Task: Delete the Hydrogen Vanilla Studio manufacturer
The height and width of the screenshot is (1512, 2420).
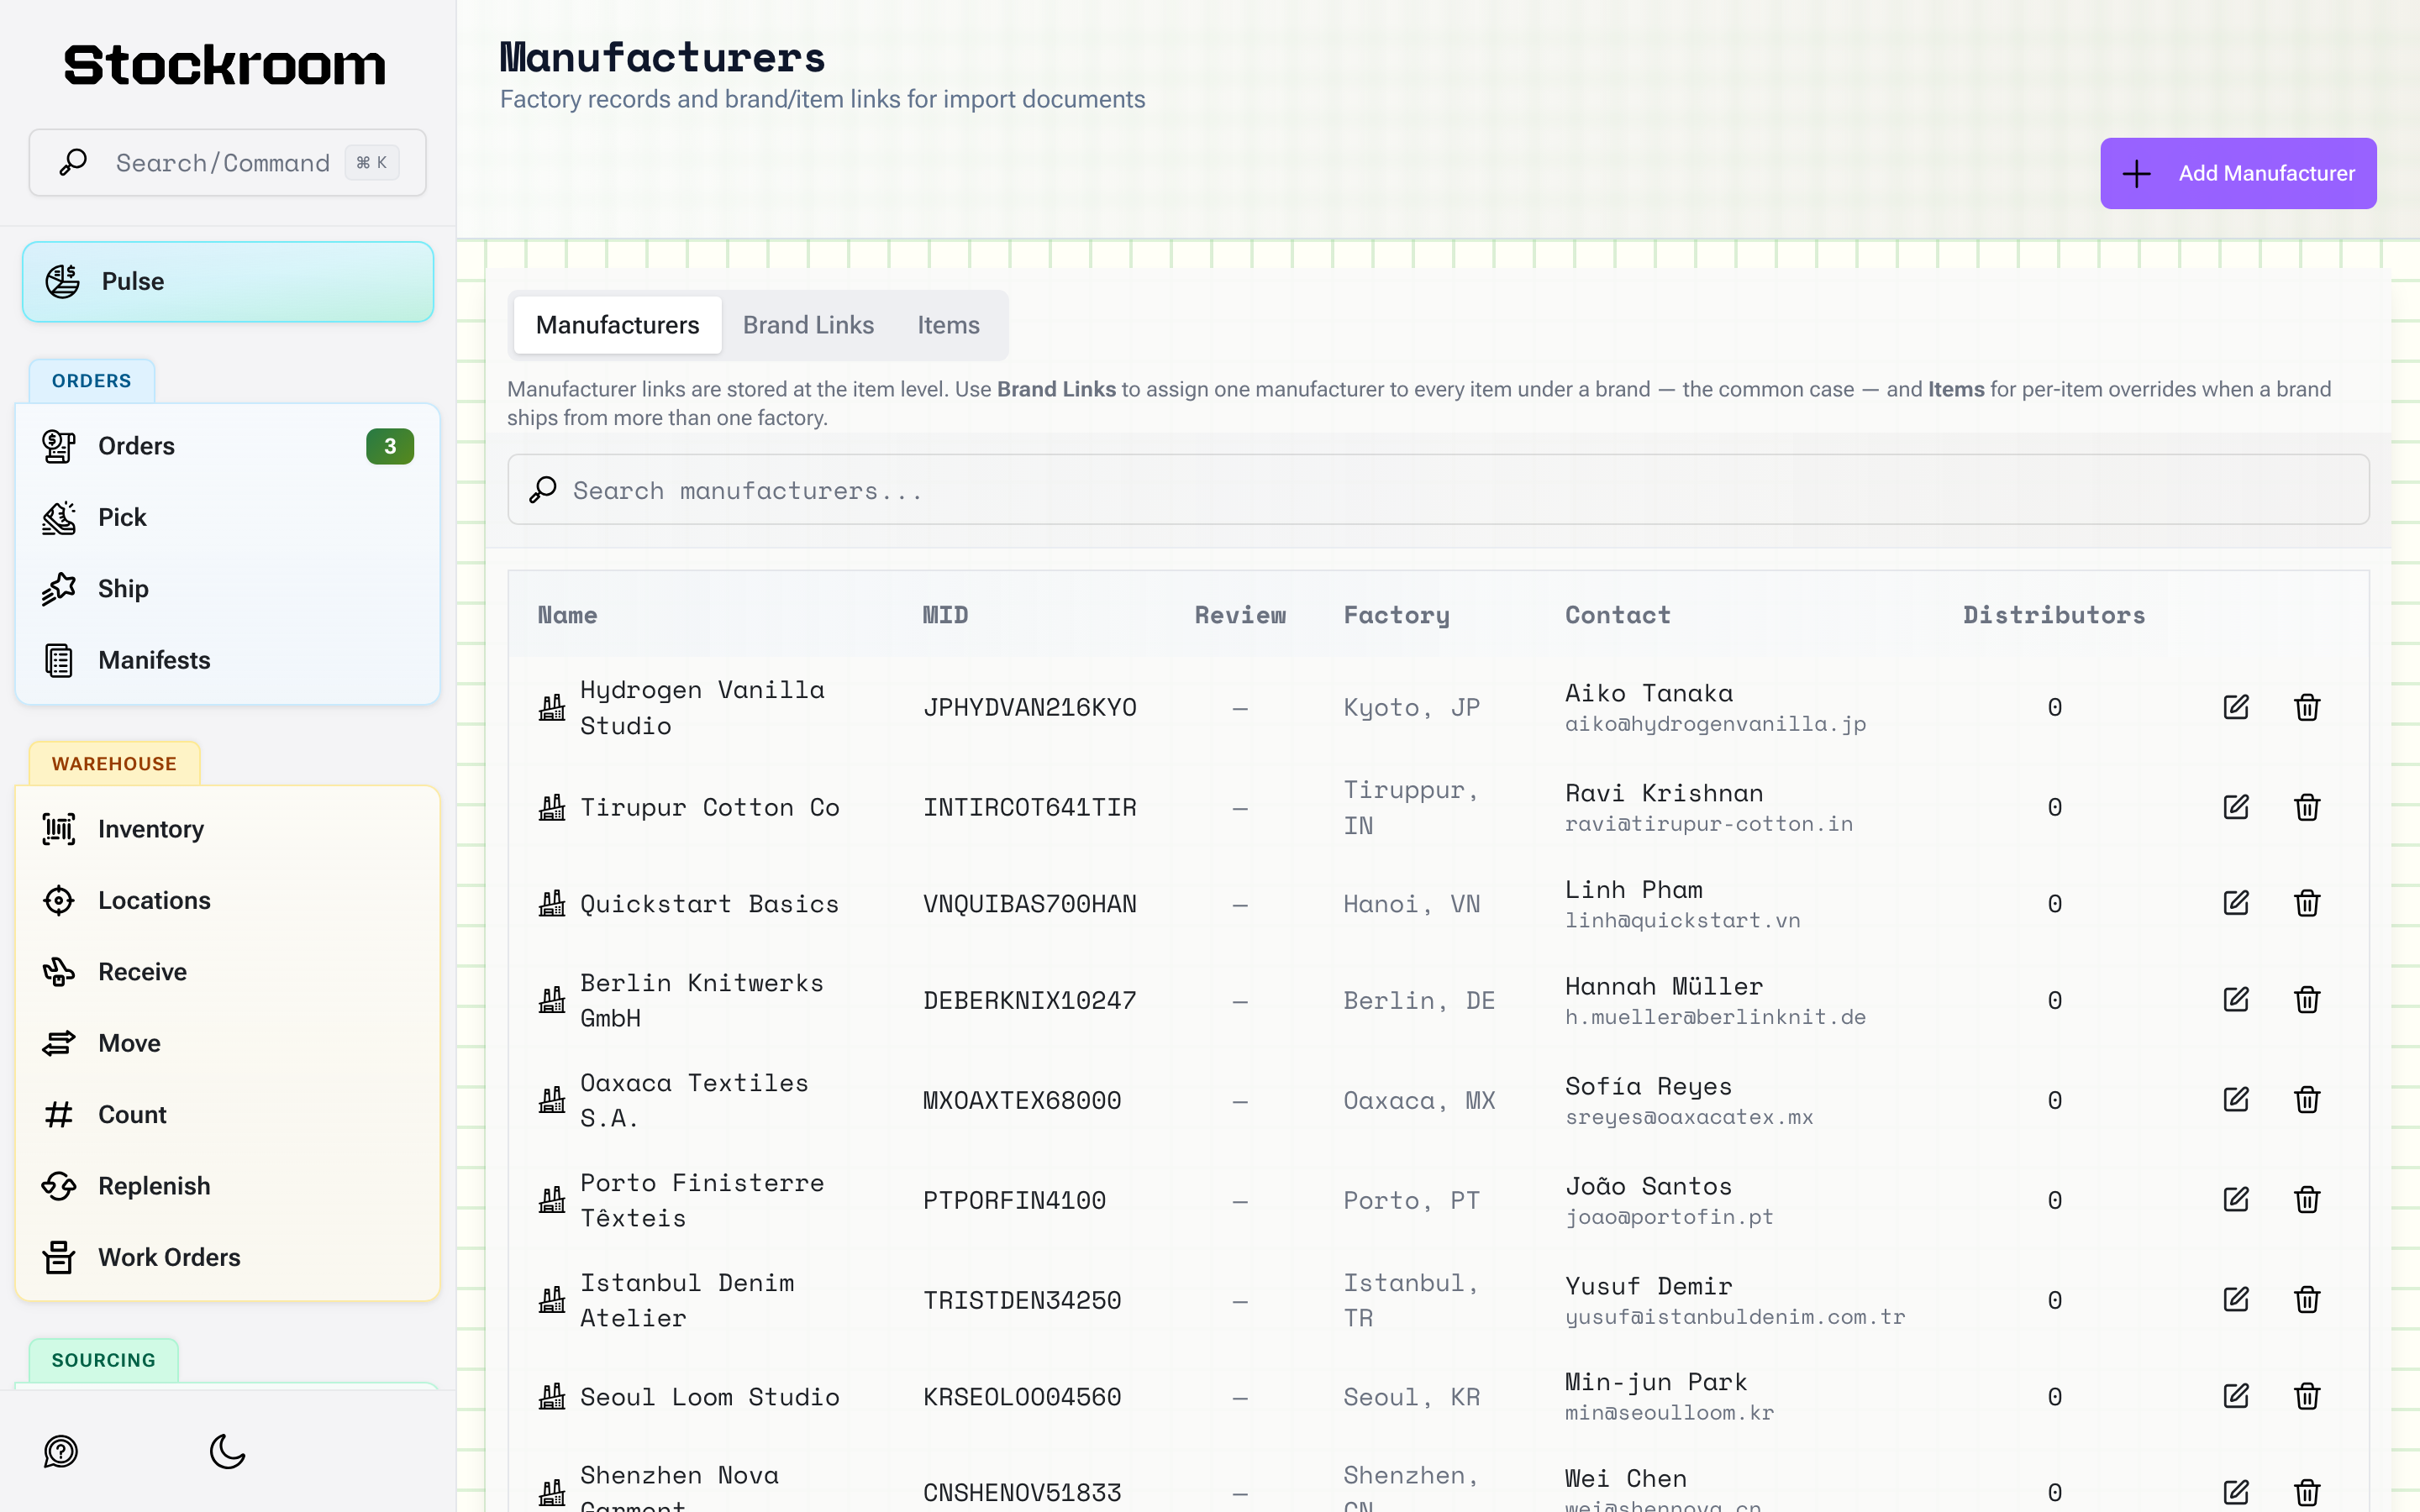Action: tap(2307, 707)
